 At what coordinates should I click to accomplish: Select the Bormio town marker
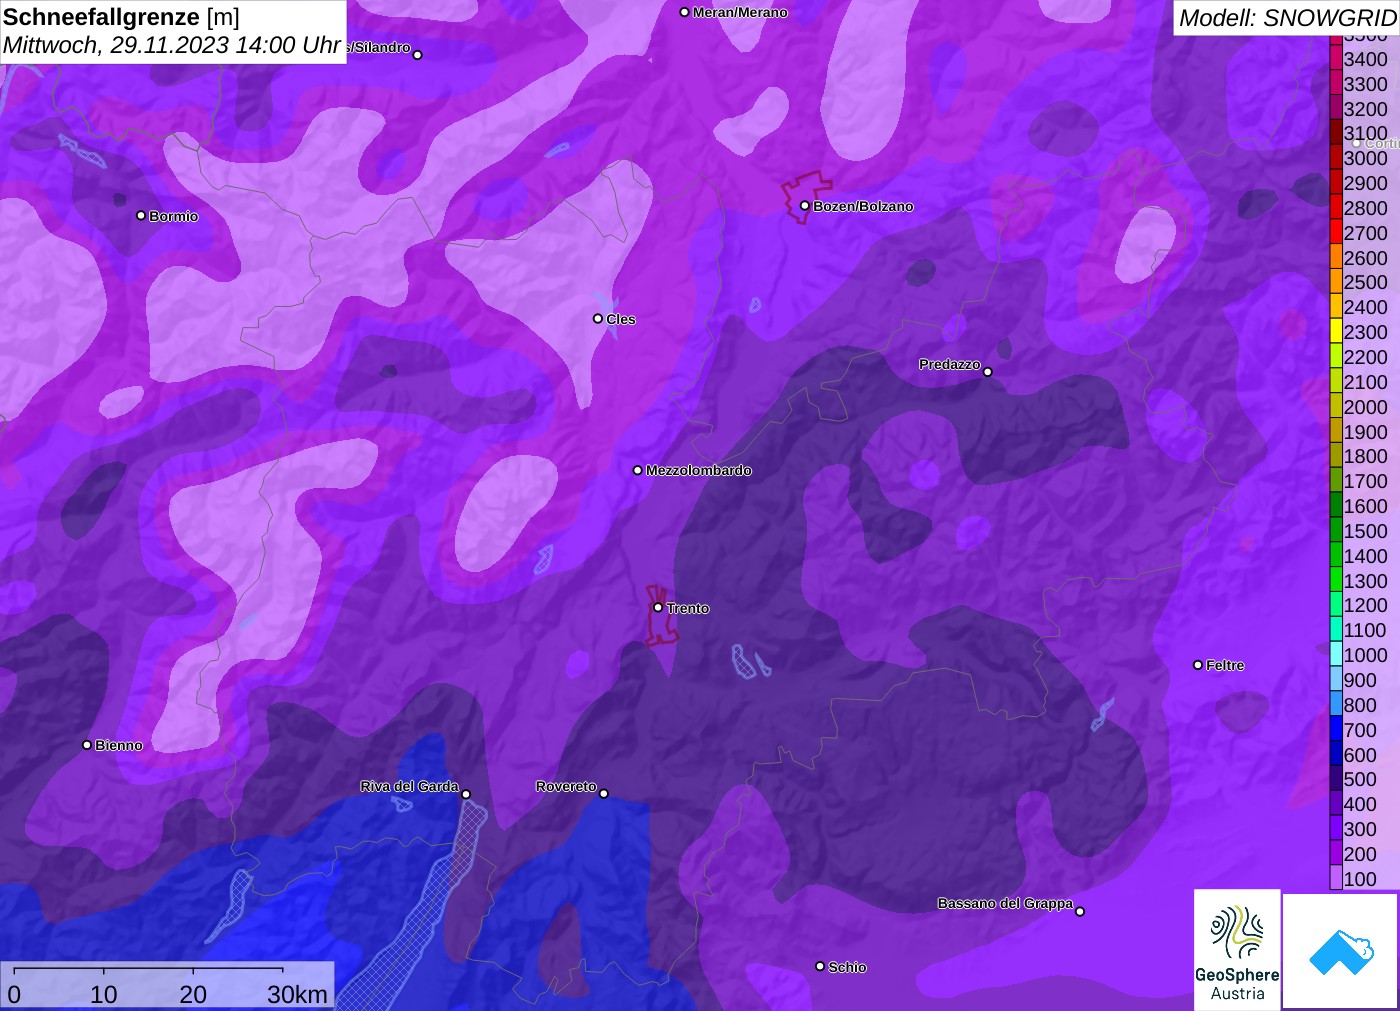click(x=141, y=215)
